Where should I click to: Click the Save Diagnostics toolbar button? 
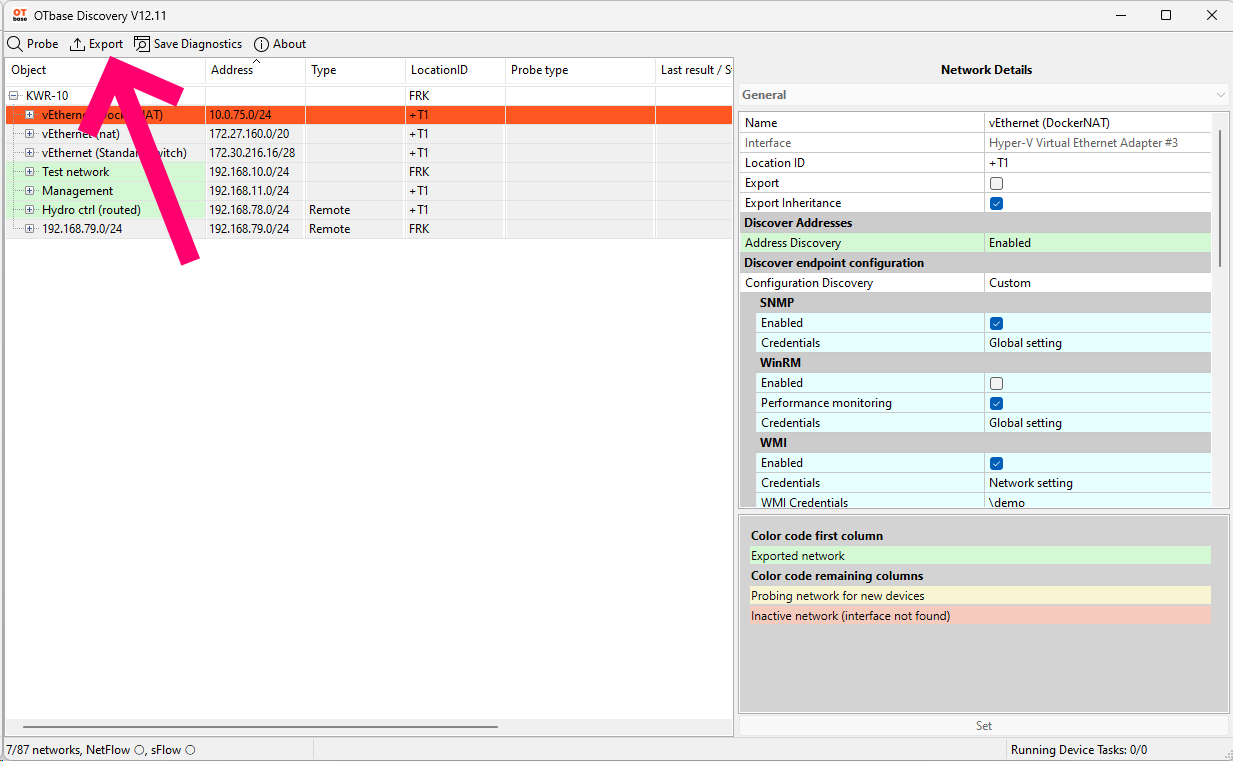tap(188, 44)
